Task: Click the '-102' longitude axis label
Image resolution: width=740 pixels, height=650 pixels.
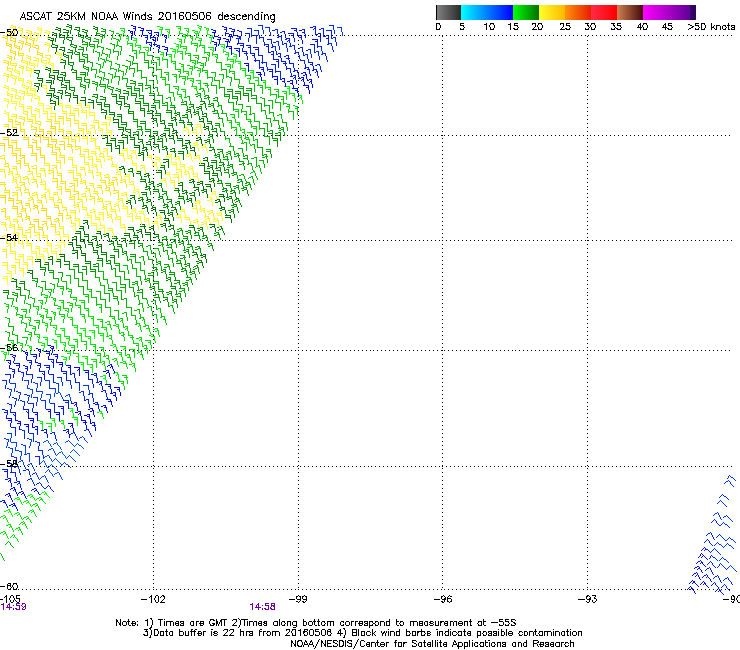Action: click(x=153, y=599)
